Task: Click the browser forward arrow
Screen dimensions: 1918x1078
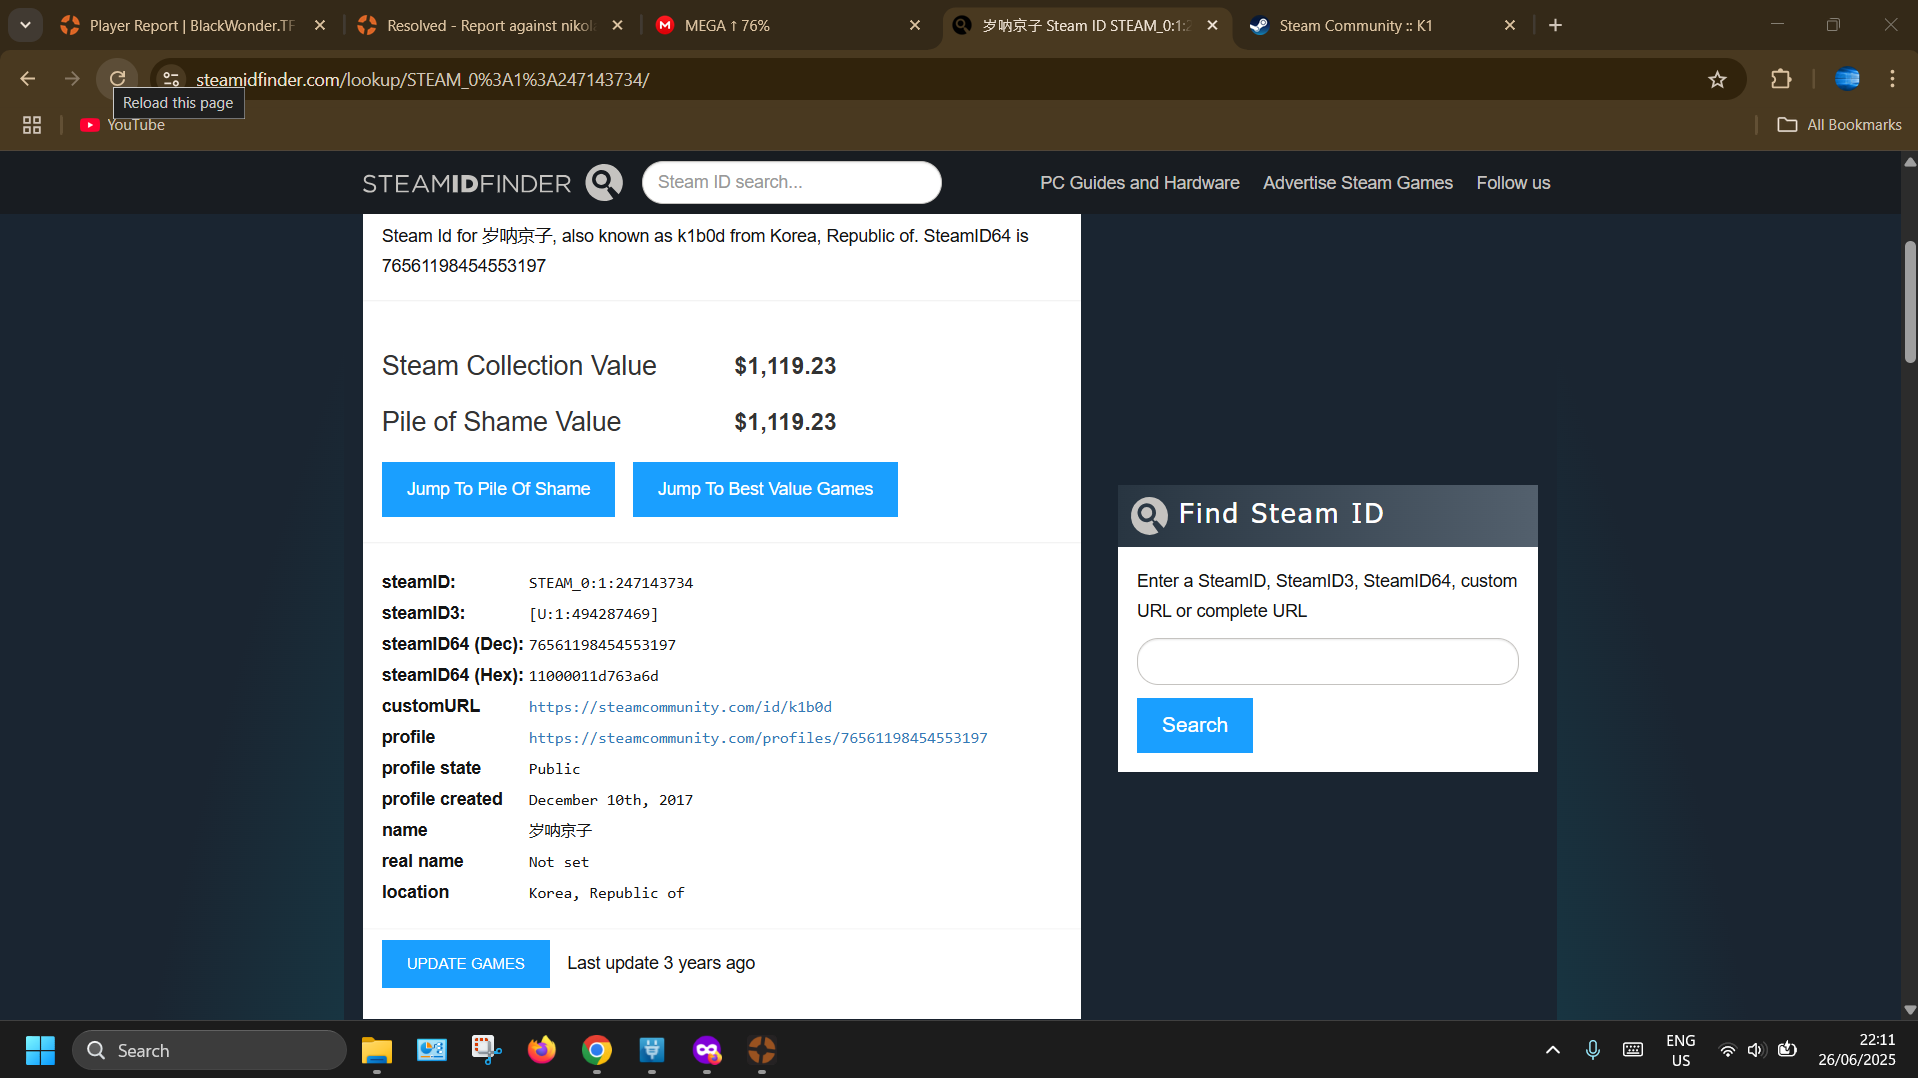Action: tap(72, 79)
